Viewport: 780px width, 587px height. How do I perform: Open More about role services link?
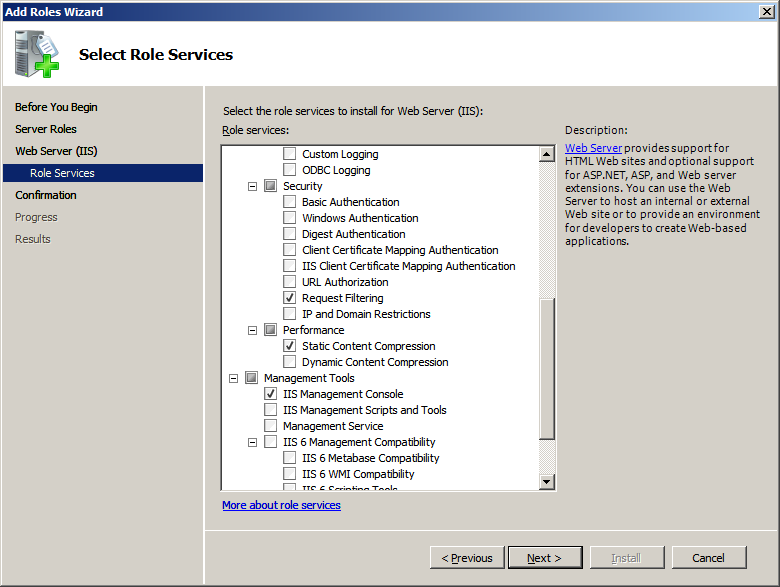click(x=282, y=505)
